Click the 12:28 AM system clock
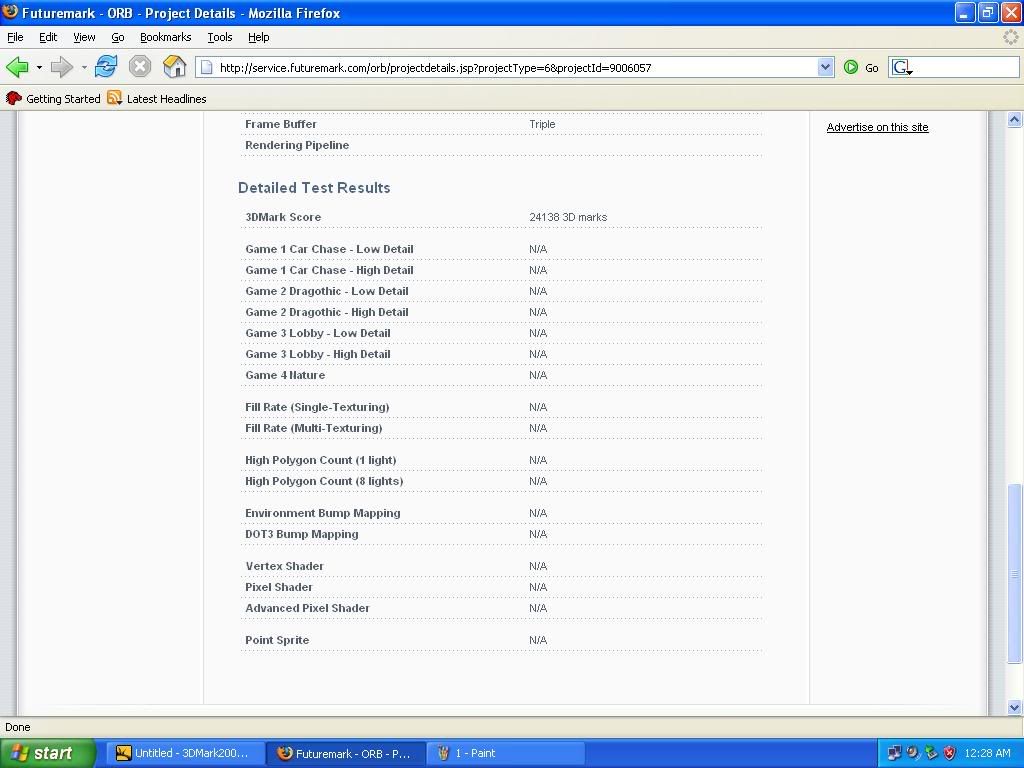This screenshot has height=768, width=1024. click(x=987, y=753)
